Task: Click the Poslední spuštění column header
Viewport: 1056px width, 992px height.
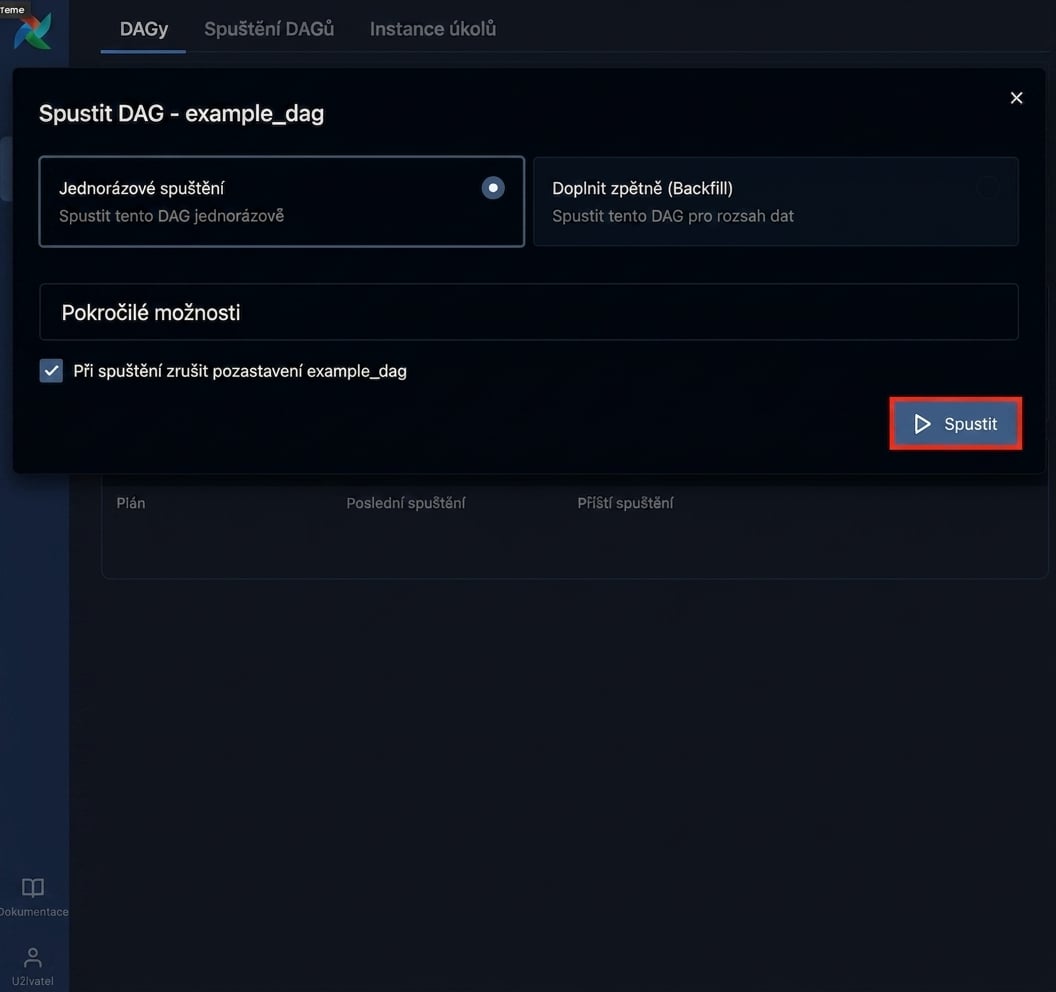Action: [405, 503]
